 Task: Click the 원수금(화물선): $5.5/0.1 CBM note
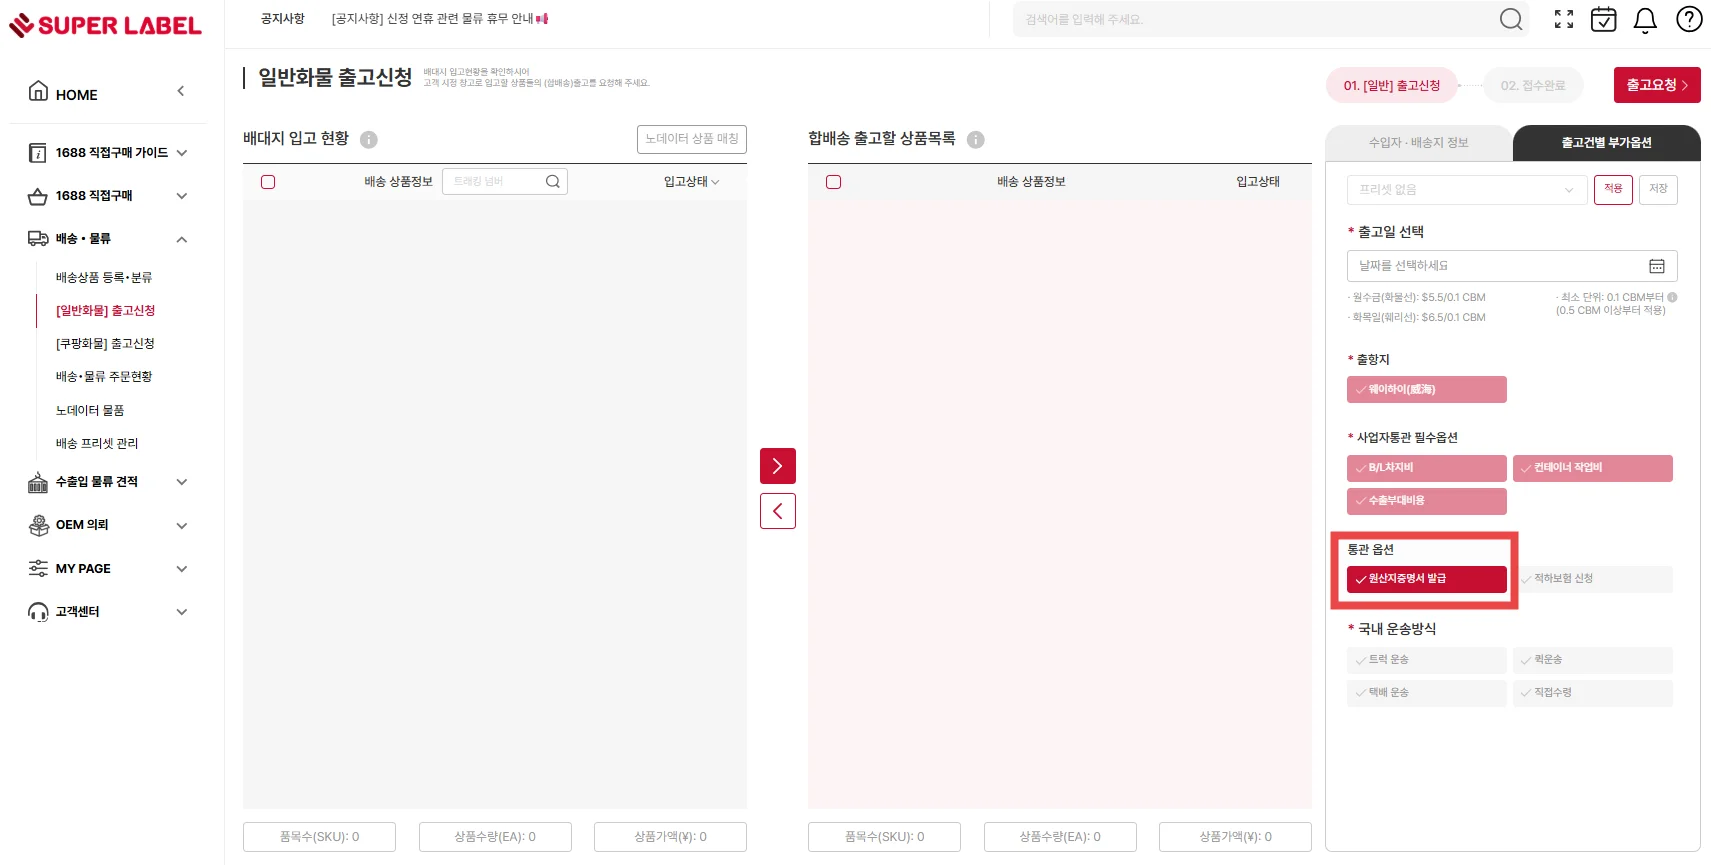click(1417, 298)
